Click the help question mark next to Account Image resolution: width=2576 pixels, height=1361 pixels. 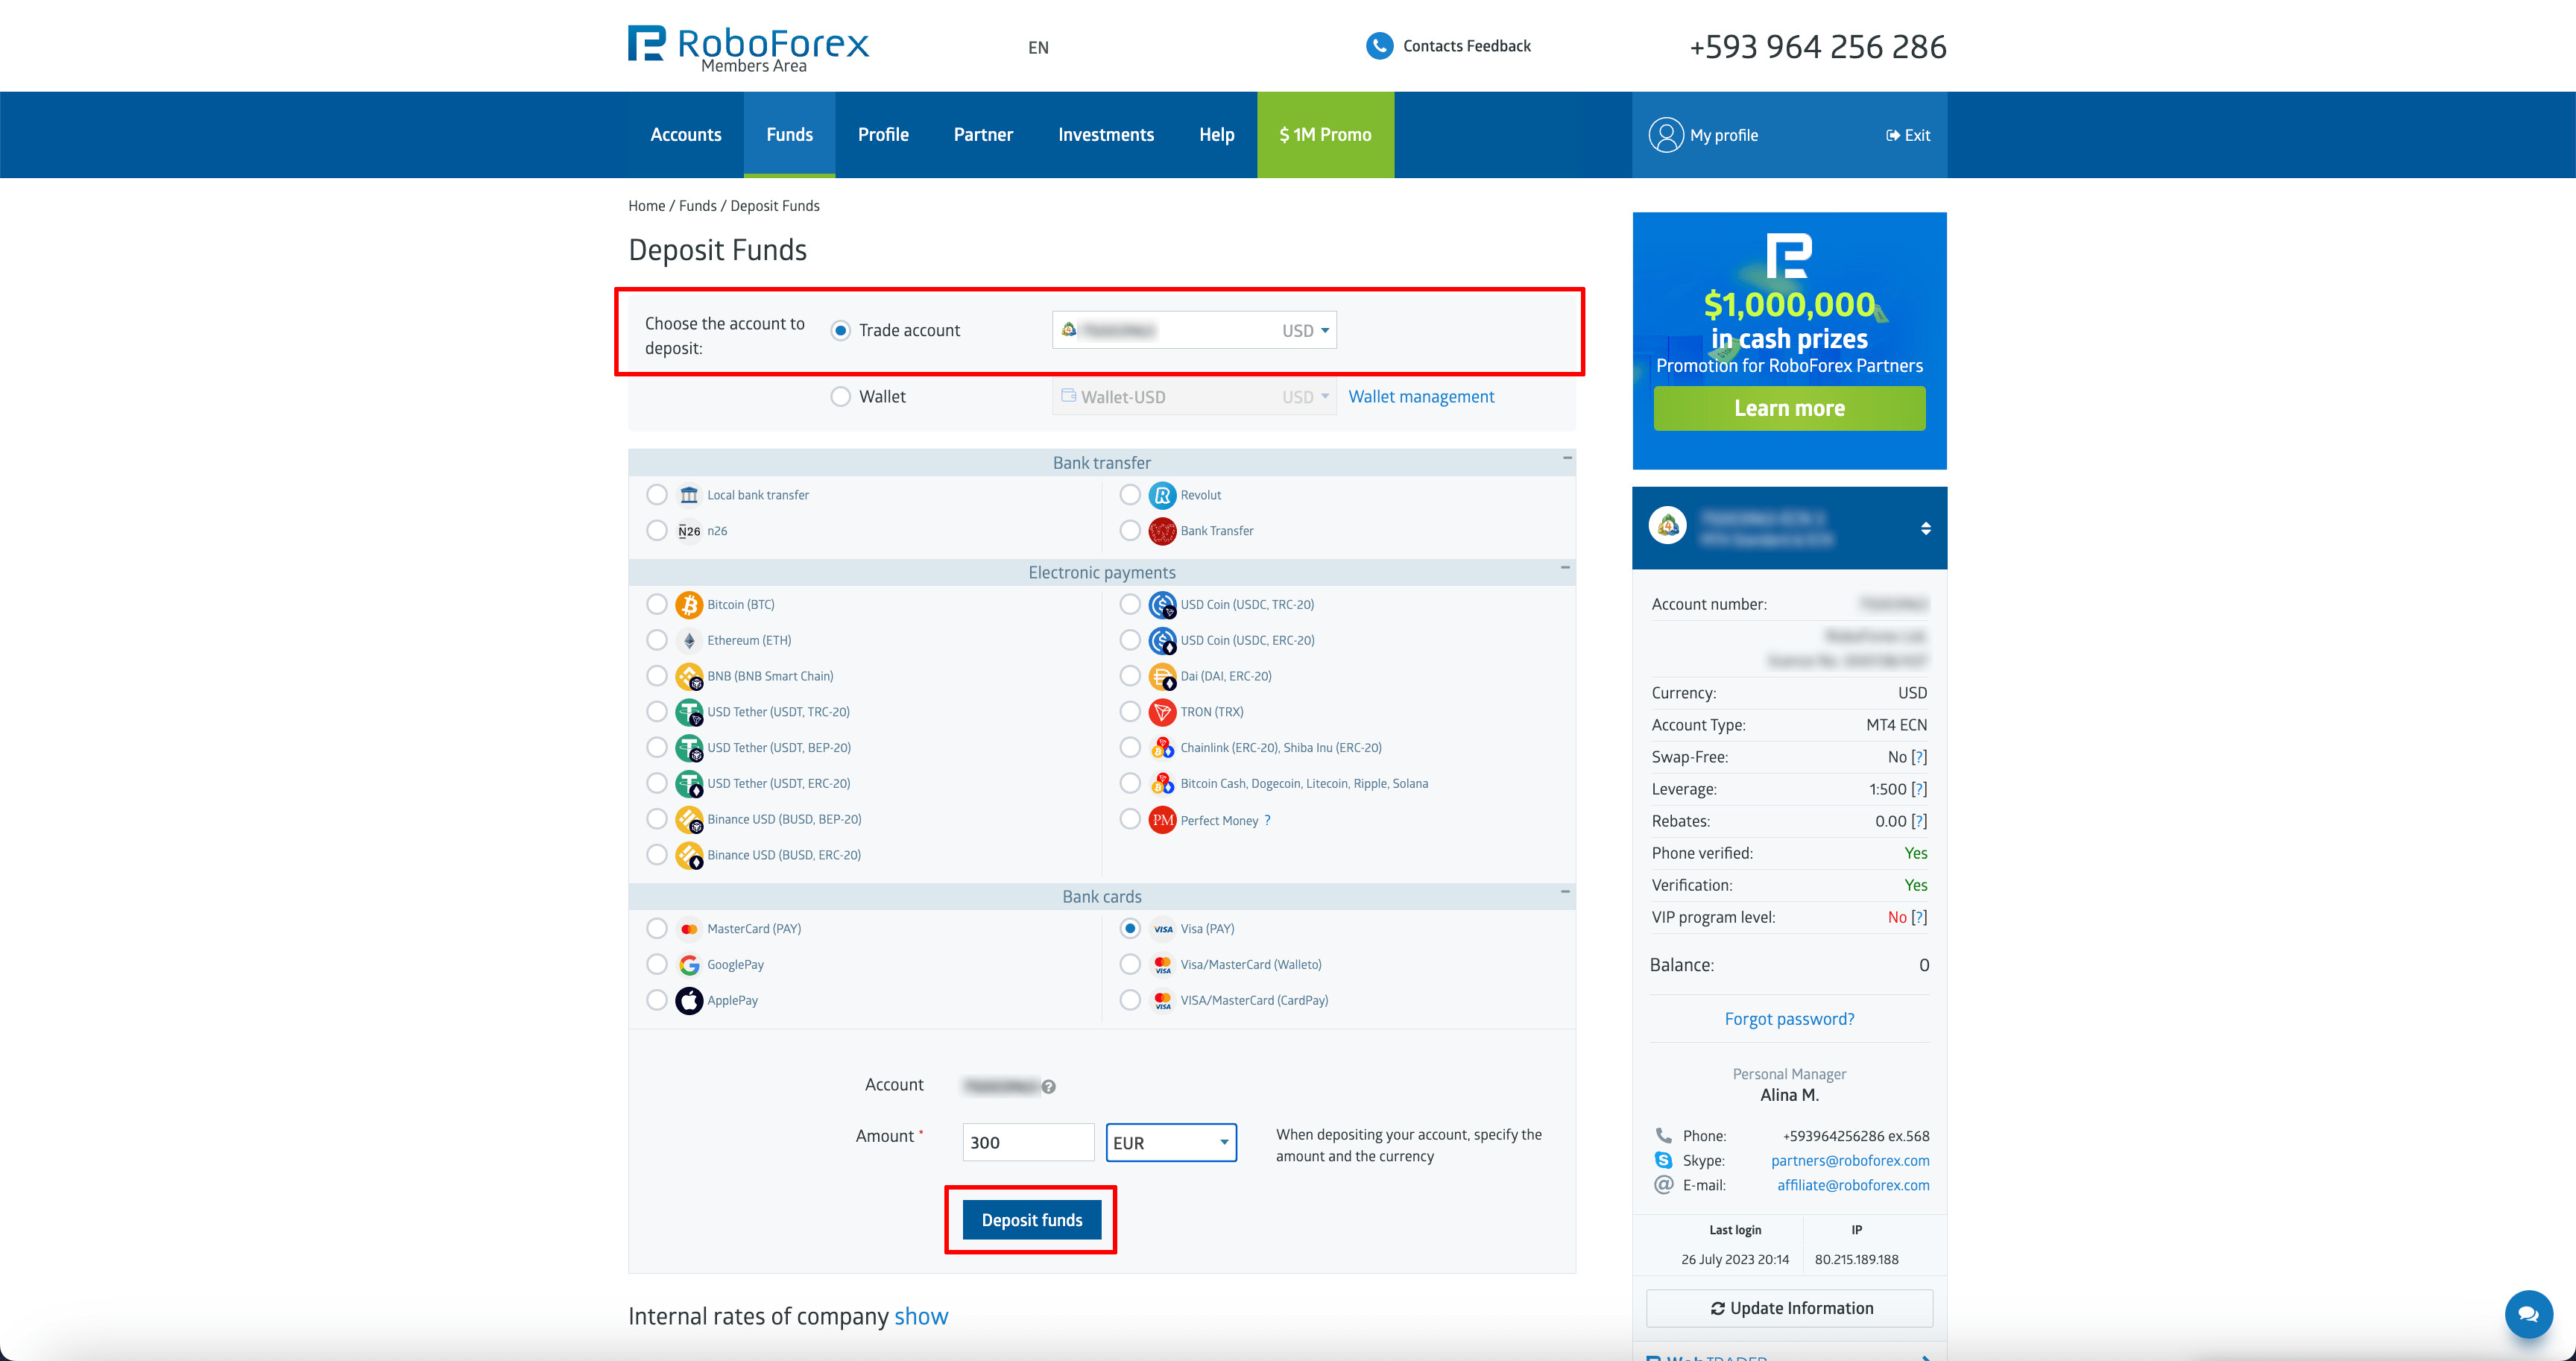click(x=1048, y=1087)
